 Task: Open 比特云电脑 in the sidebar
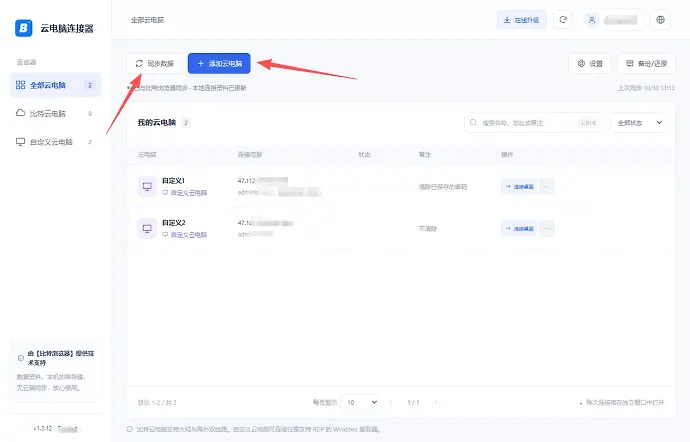[55, 114]
